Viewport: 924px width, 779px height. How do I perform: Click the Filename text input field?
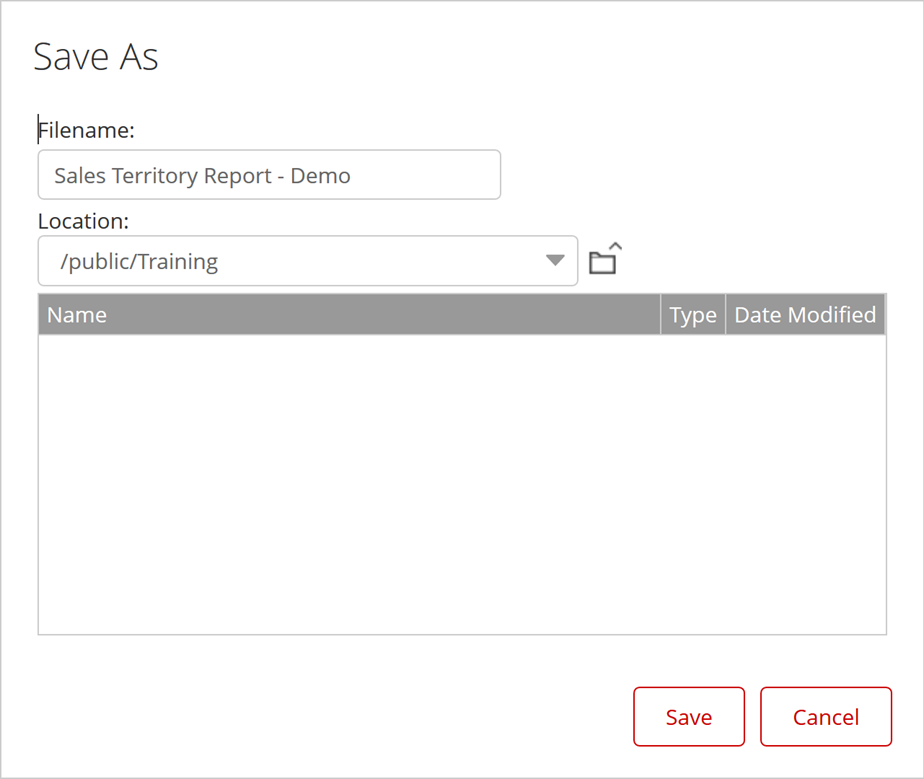pos(268,175)
